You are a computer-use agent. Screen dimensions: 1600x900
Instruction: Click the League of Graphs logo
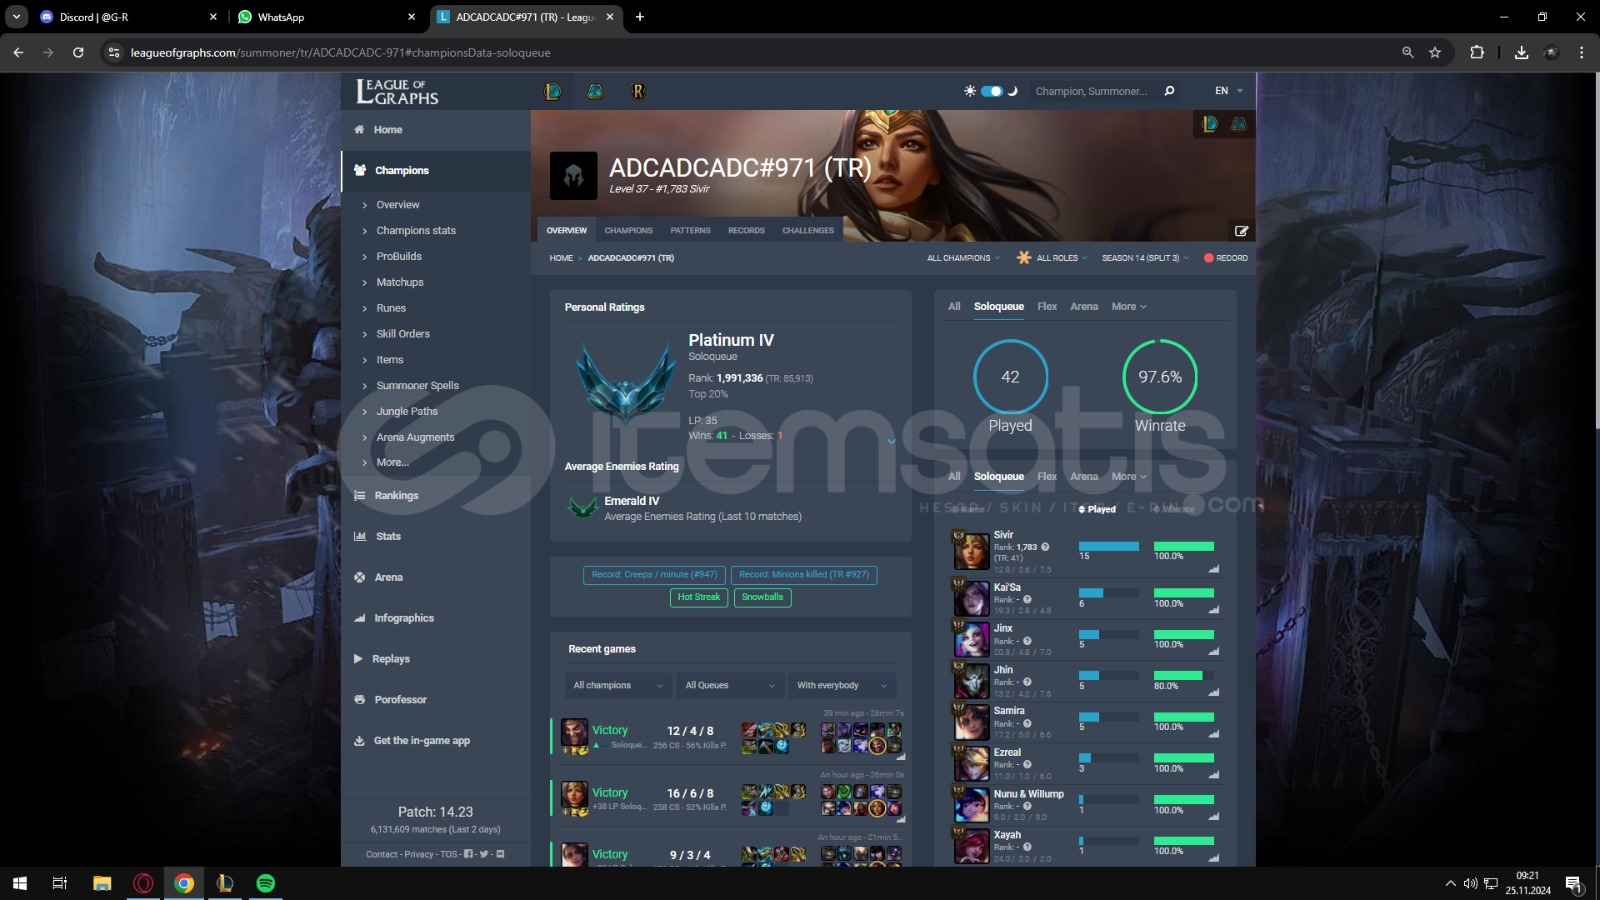(397, 92)
